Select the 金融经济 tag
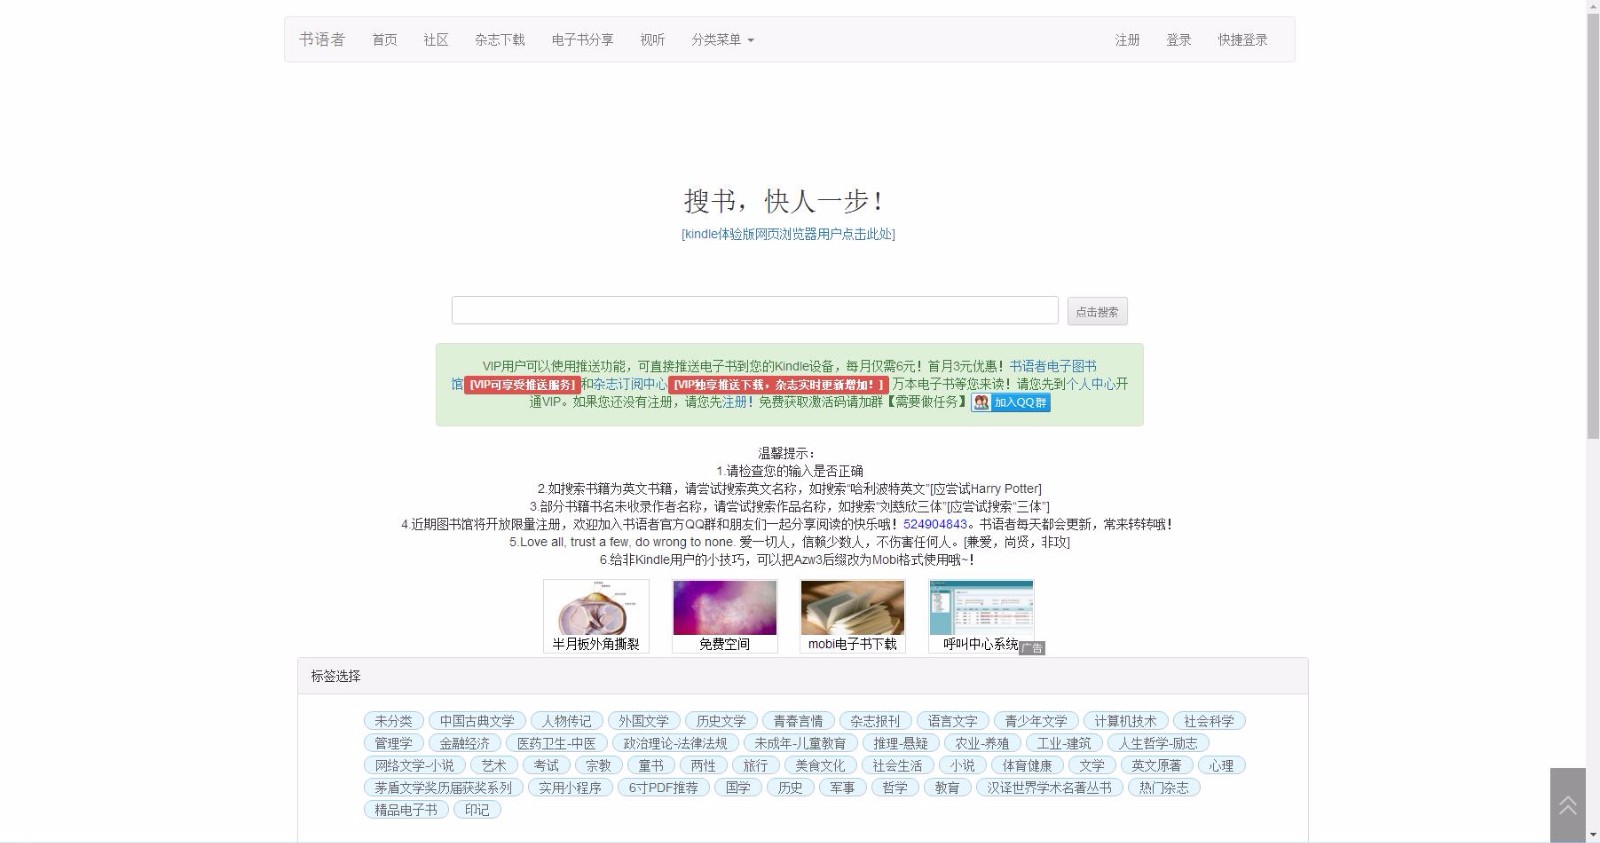Viewport: 1600px width, 843px height. [x=465, y=743]
